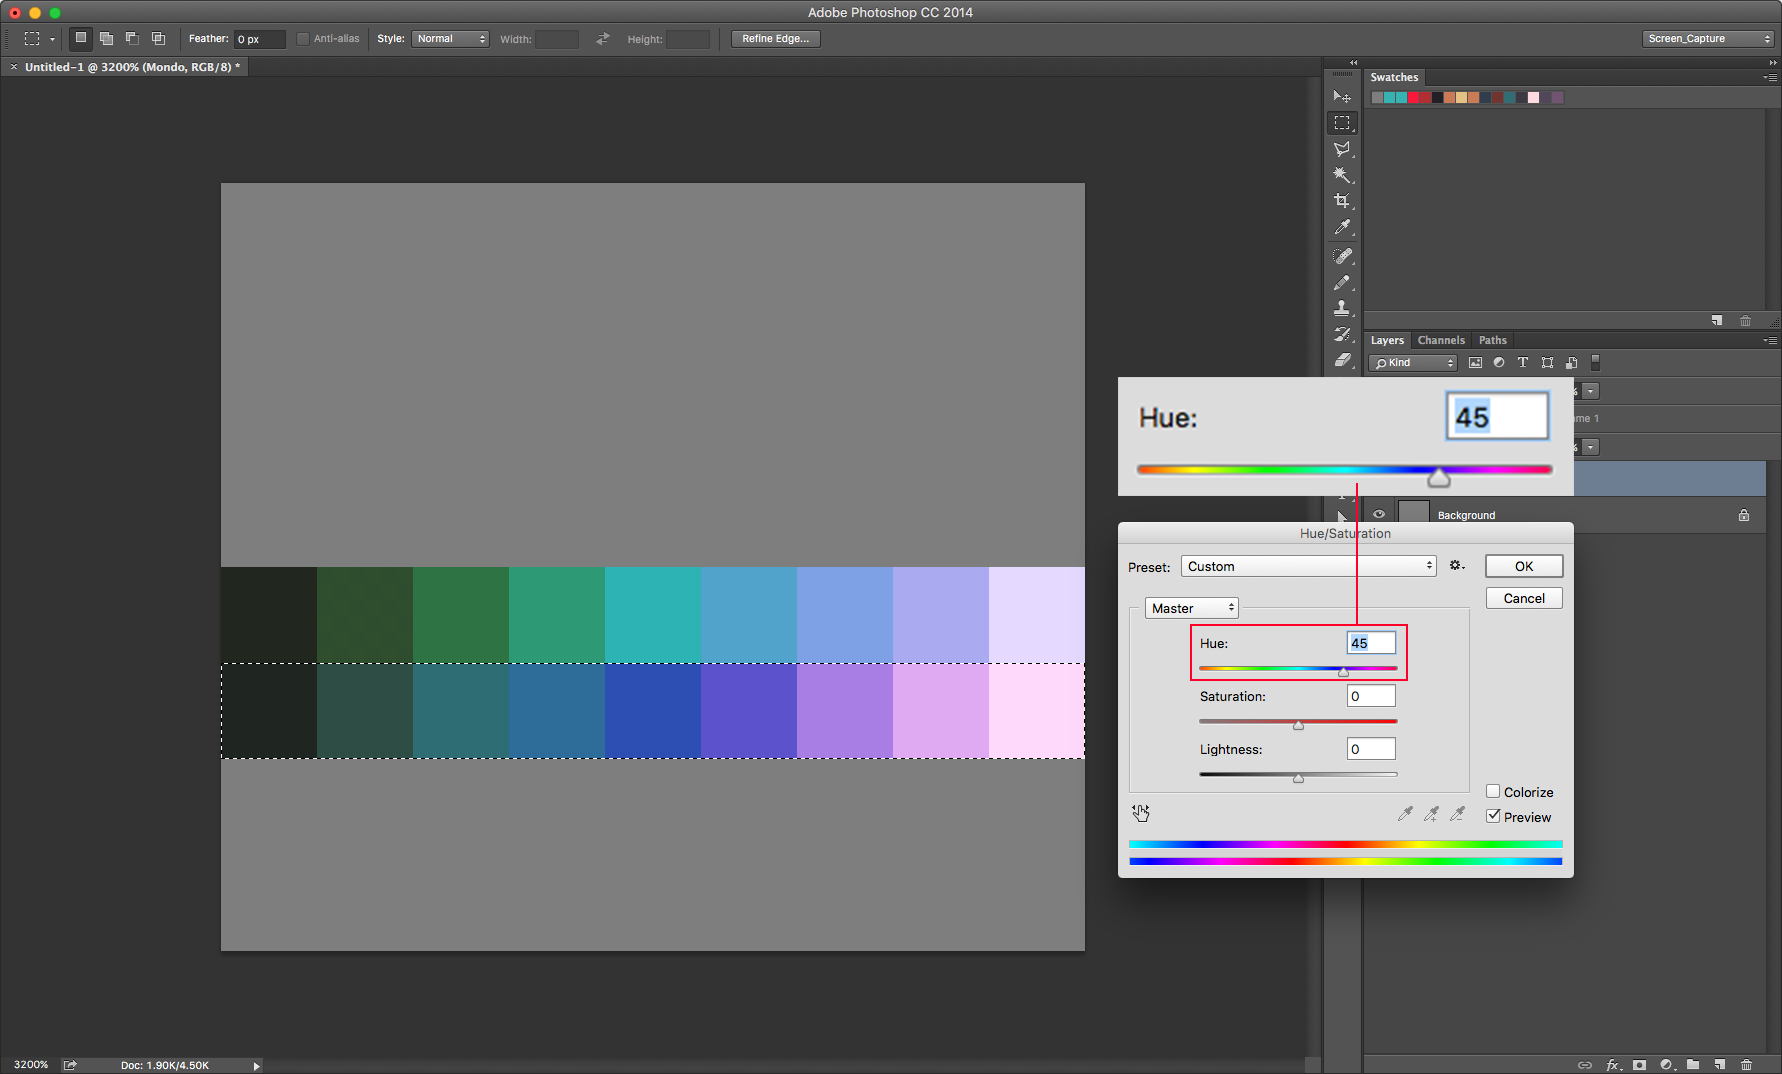The height and width of the screenshot is (1074, 1782).
Task: Switch to the Paths tab
Action: click(x=1492, y=340)
